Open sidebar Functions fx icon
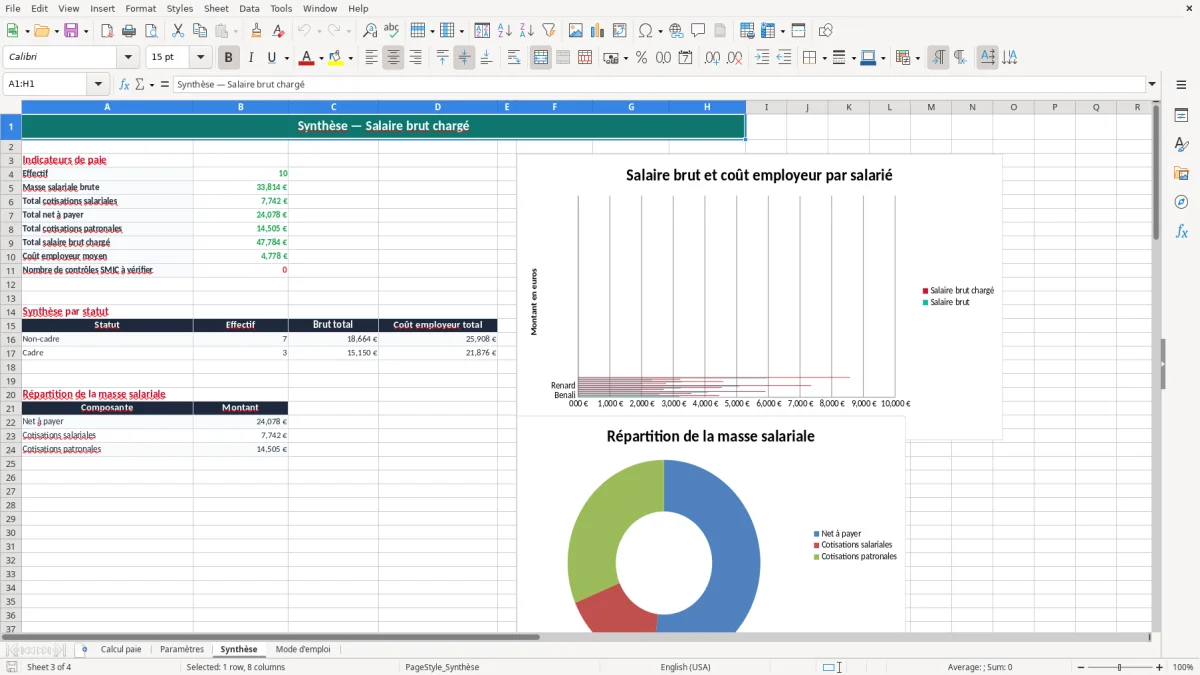 coord(1181,231)
